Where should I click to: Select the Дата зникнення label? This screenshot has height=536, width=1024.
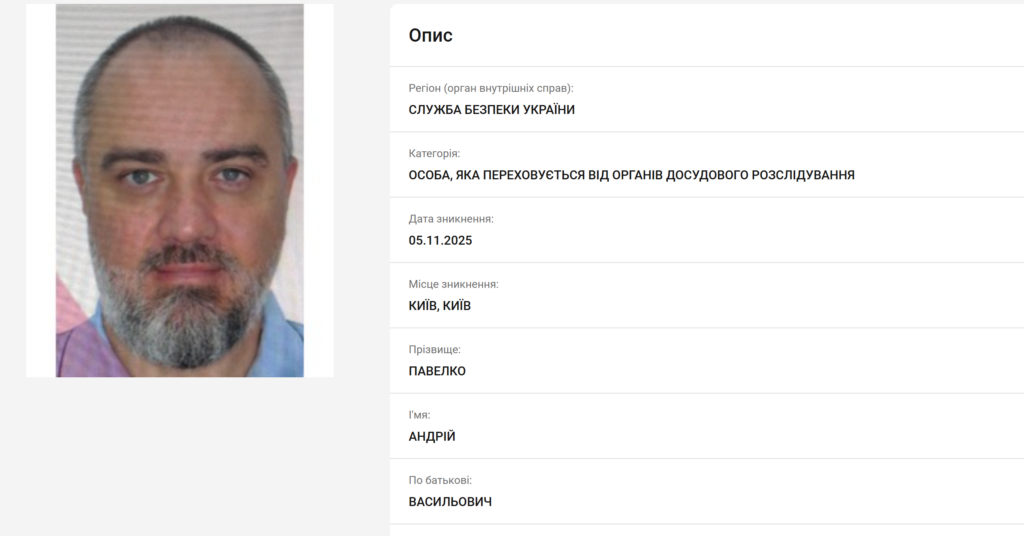[451, 219]
